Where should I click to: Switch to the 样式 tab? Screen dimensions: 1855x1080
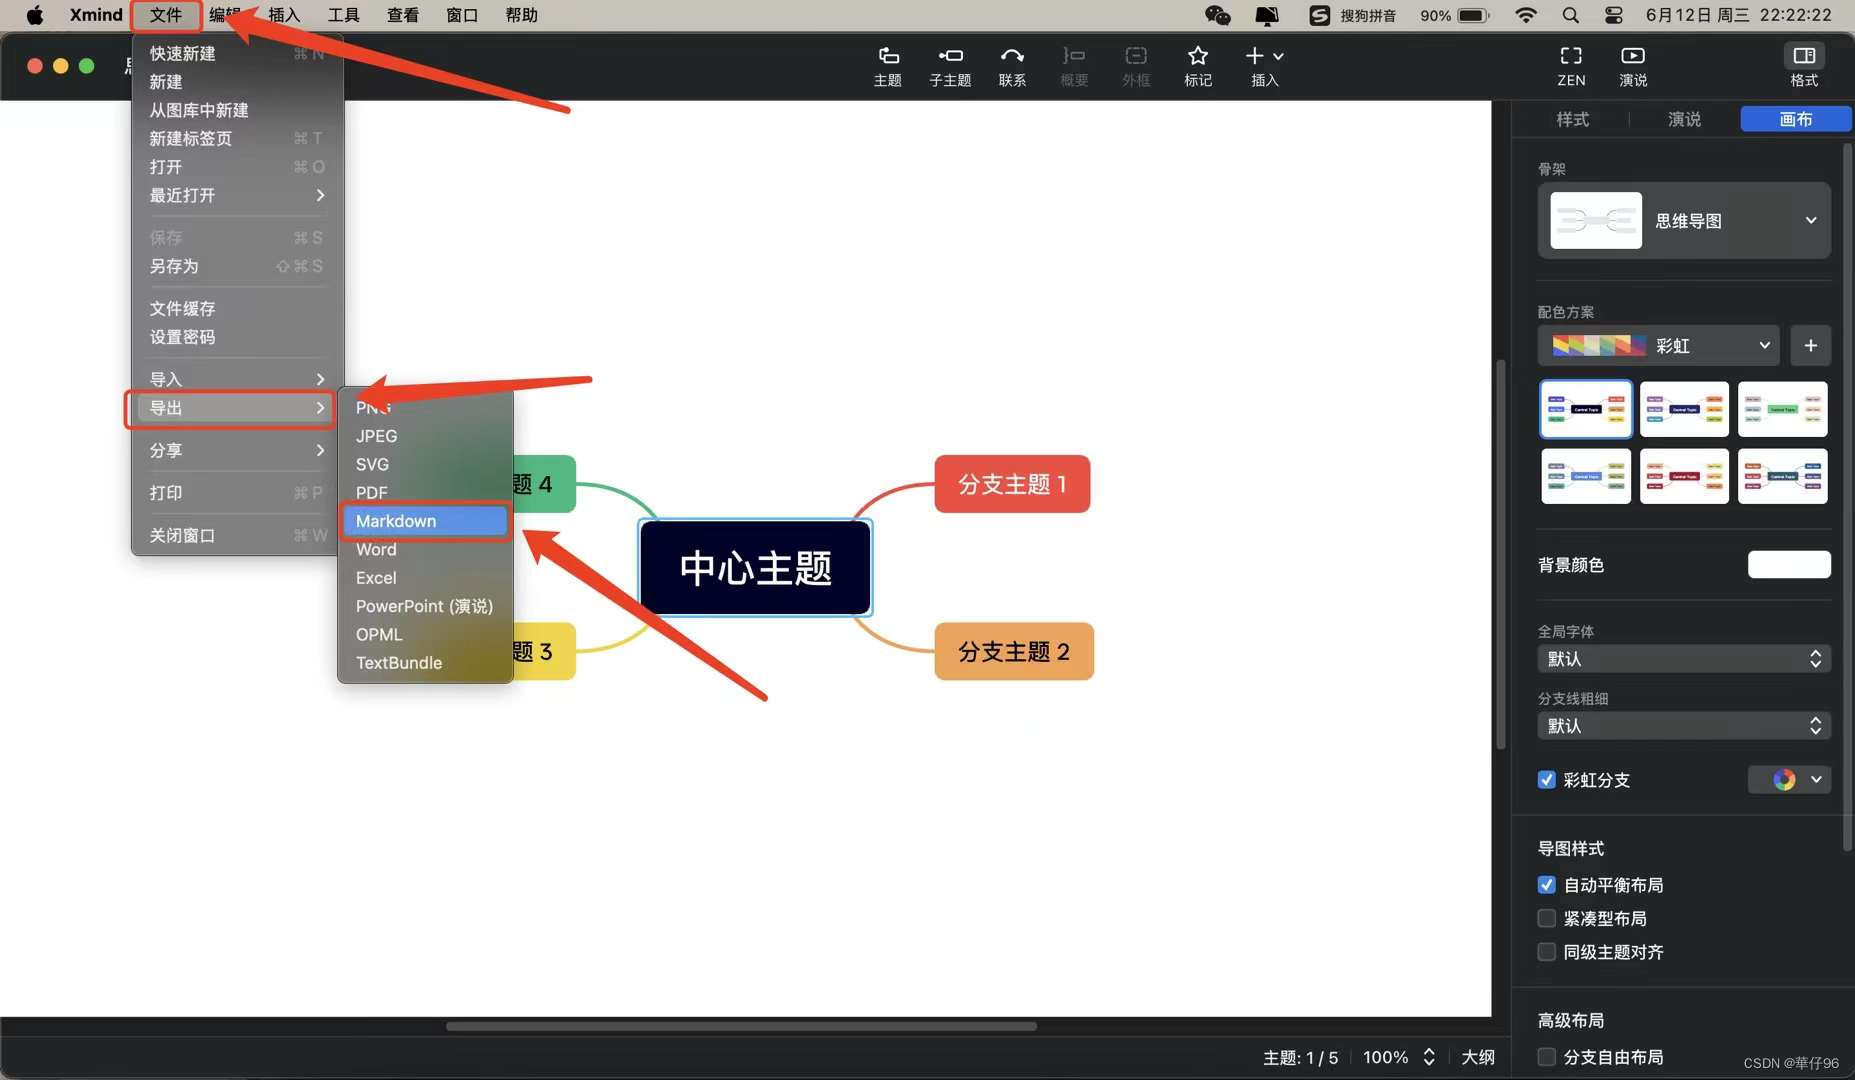(1572, 119)
